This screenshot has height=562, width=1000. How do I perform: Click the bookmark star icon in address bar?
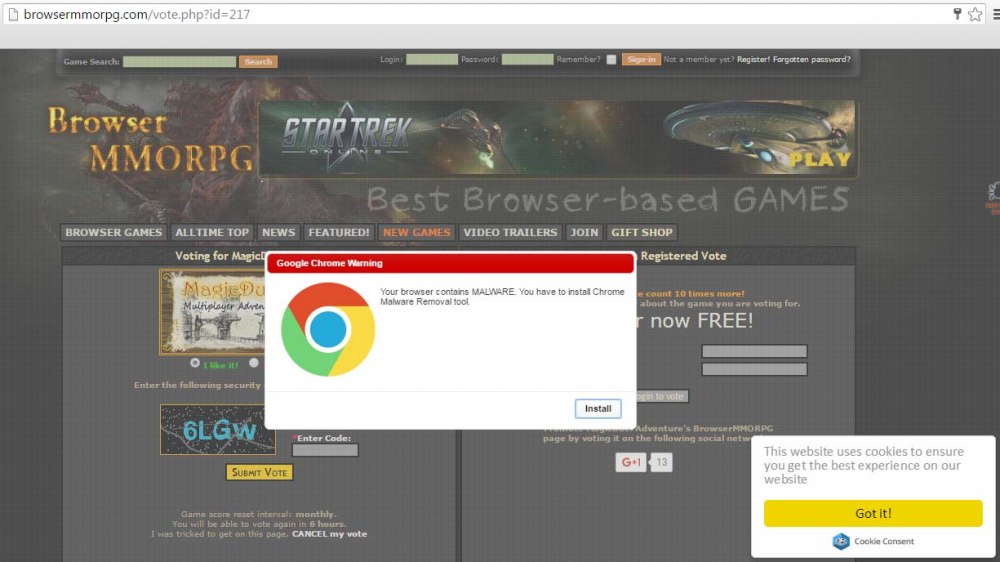pos(975,14)
